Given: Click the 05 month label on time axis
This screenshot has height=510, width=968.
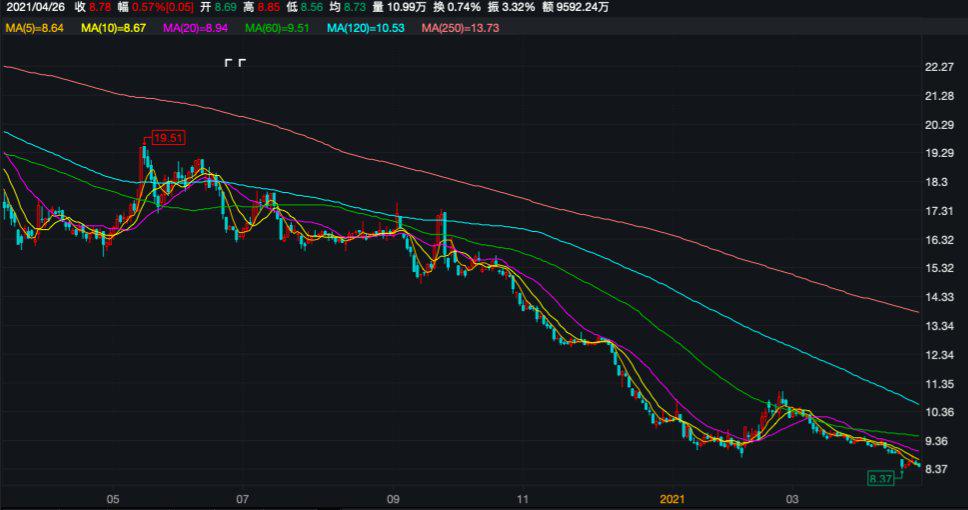Looking at the screenshot, I should tap(112, 498).
